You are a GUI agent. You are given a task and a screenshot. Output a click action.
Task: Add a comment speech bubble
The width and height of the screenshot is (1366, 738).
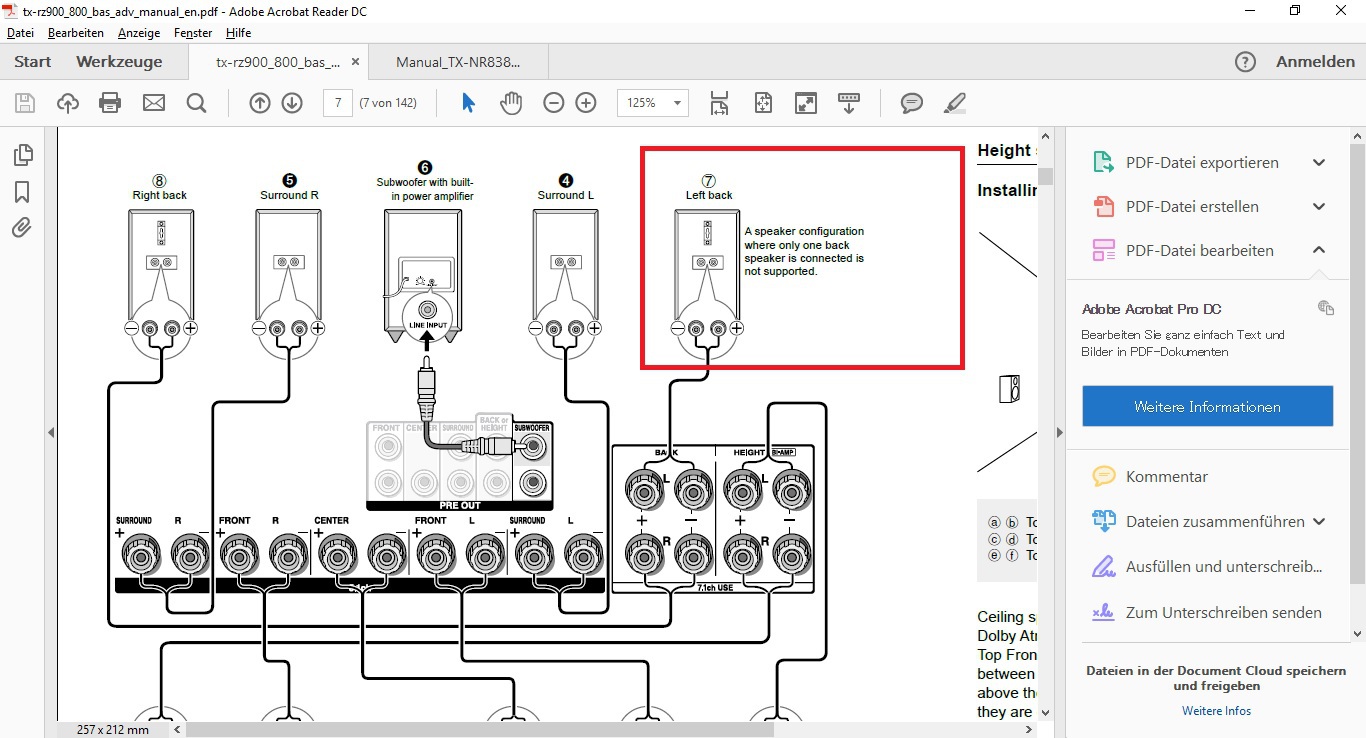coord(911,103)
